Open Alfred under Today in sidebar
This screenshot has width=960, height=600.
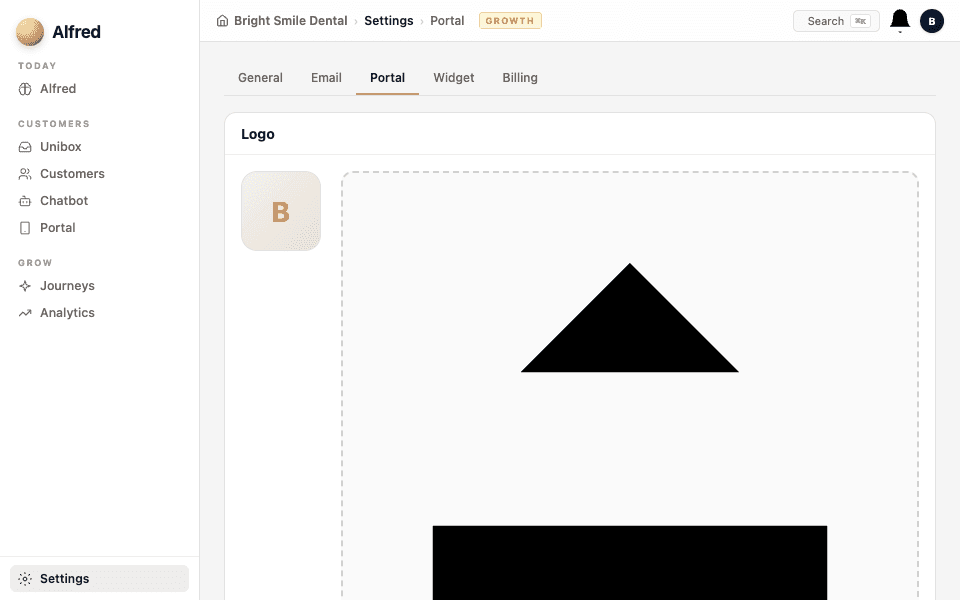pyautogui.click(x=99, y=89)
